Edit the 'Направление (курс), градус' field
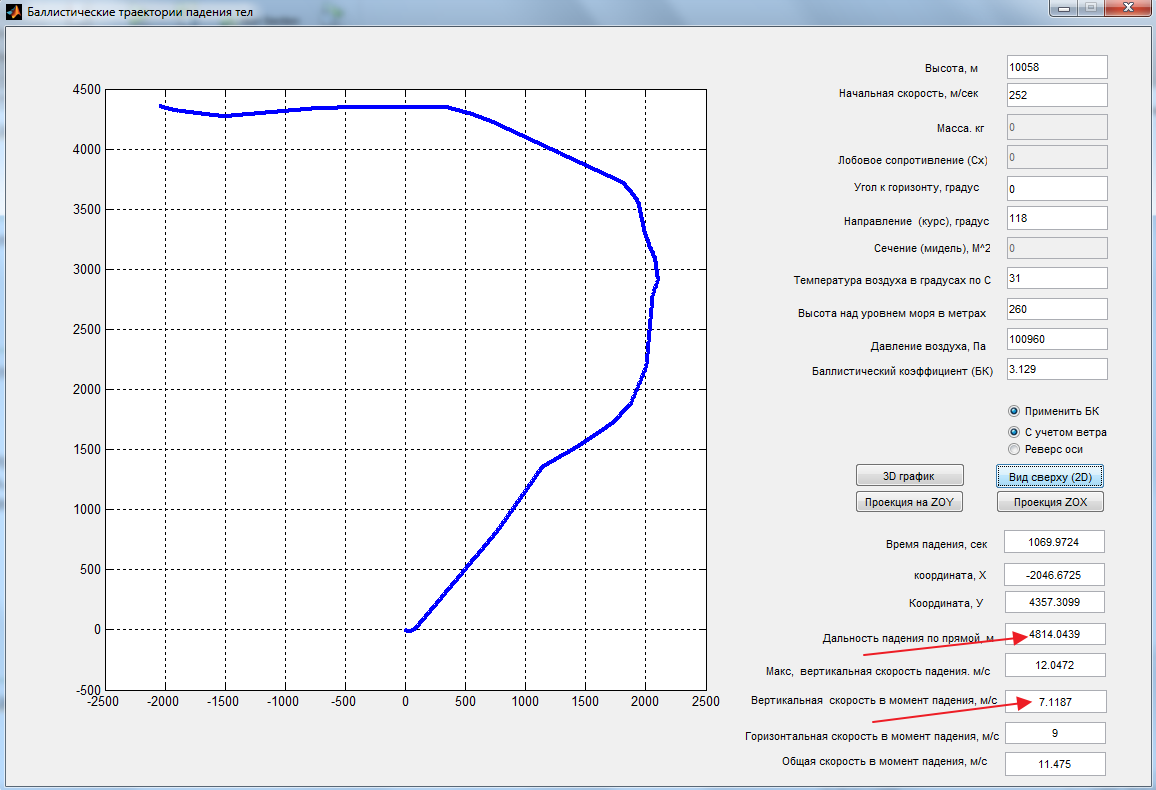1156x790 pixels. (1056, 218)
